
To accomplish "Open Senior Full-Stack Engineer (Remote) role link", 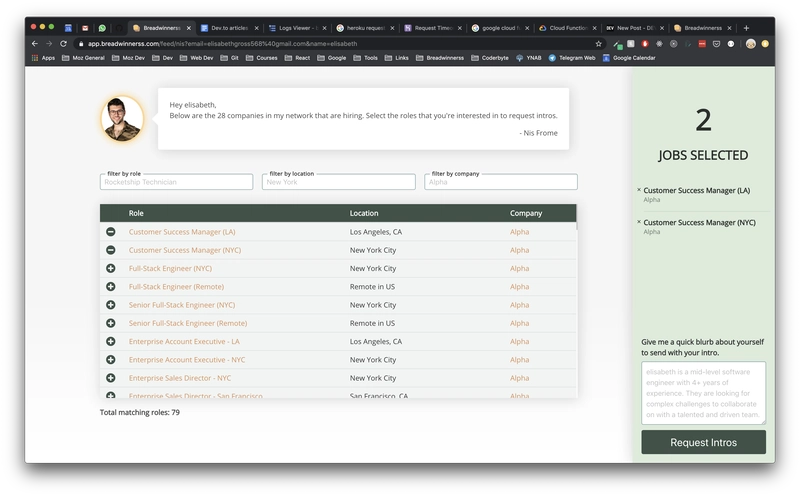I will (188, 323).
